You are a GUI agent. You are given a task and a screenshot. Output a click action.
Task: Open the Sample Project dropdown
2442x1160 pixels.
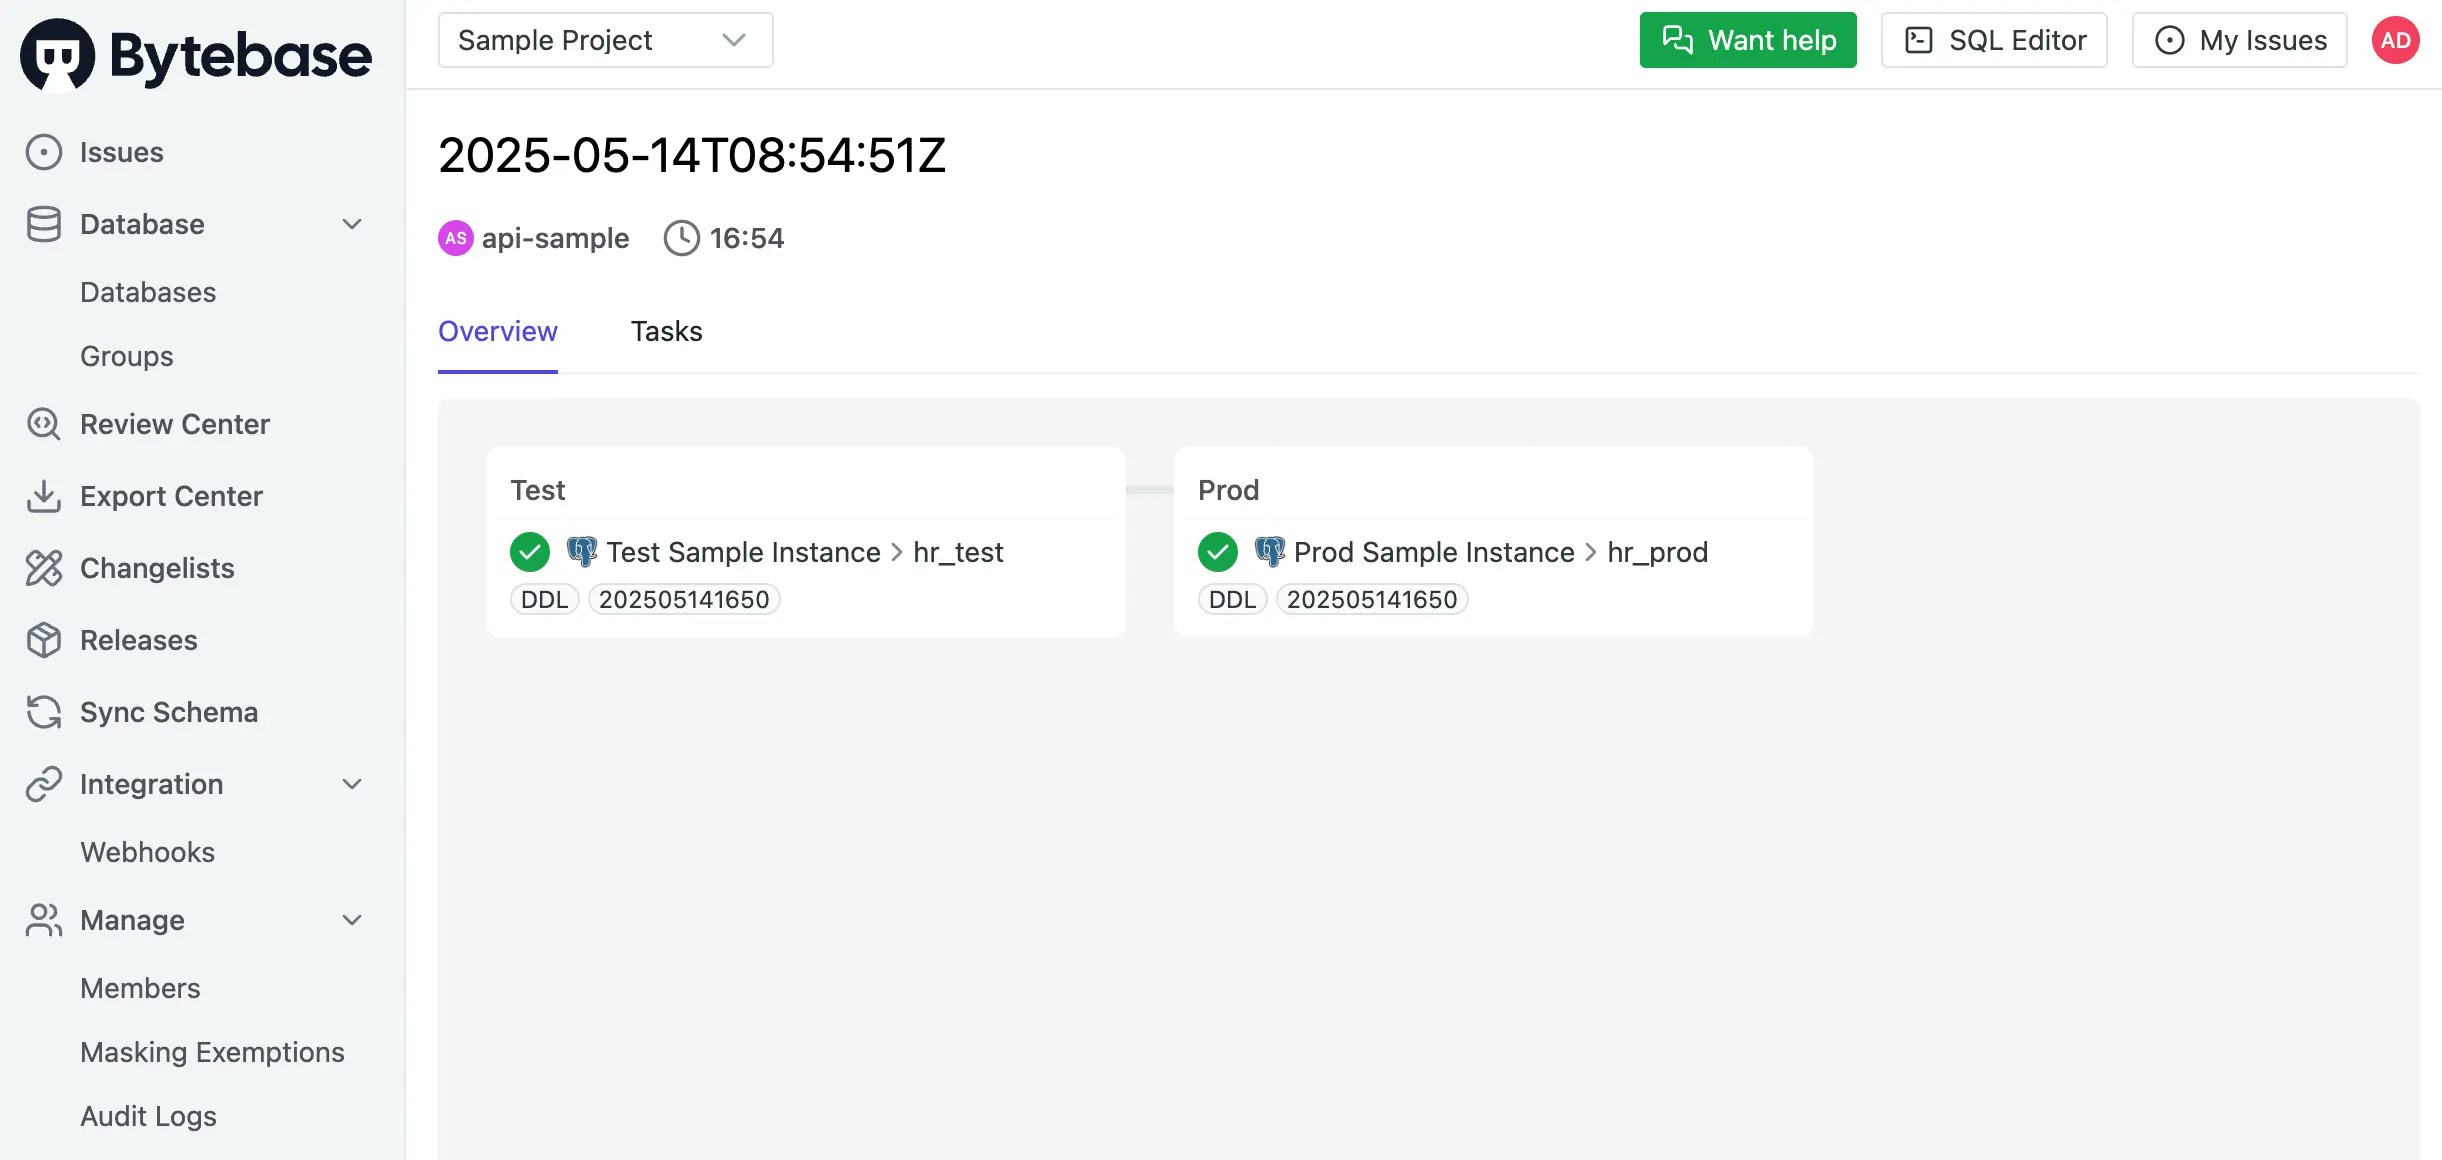point(605,40)
